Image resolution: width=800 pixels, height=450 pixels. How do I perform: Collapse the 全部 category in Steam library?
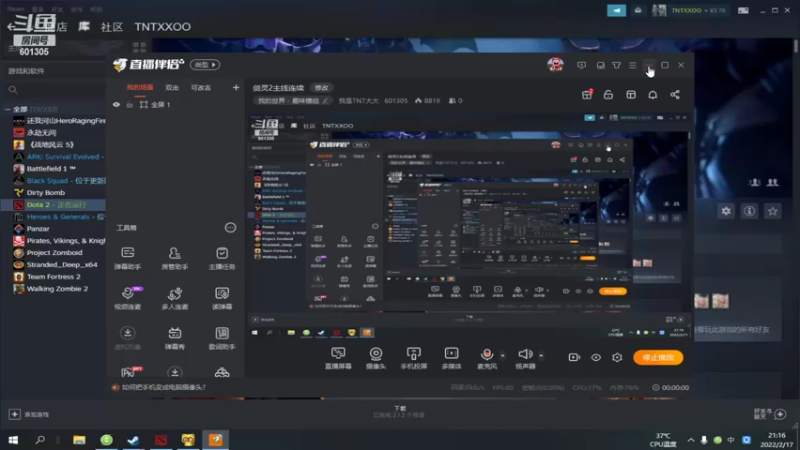pyautogui.click(x=8, y=109)
